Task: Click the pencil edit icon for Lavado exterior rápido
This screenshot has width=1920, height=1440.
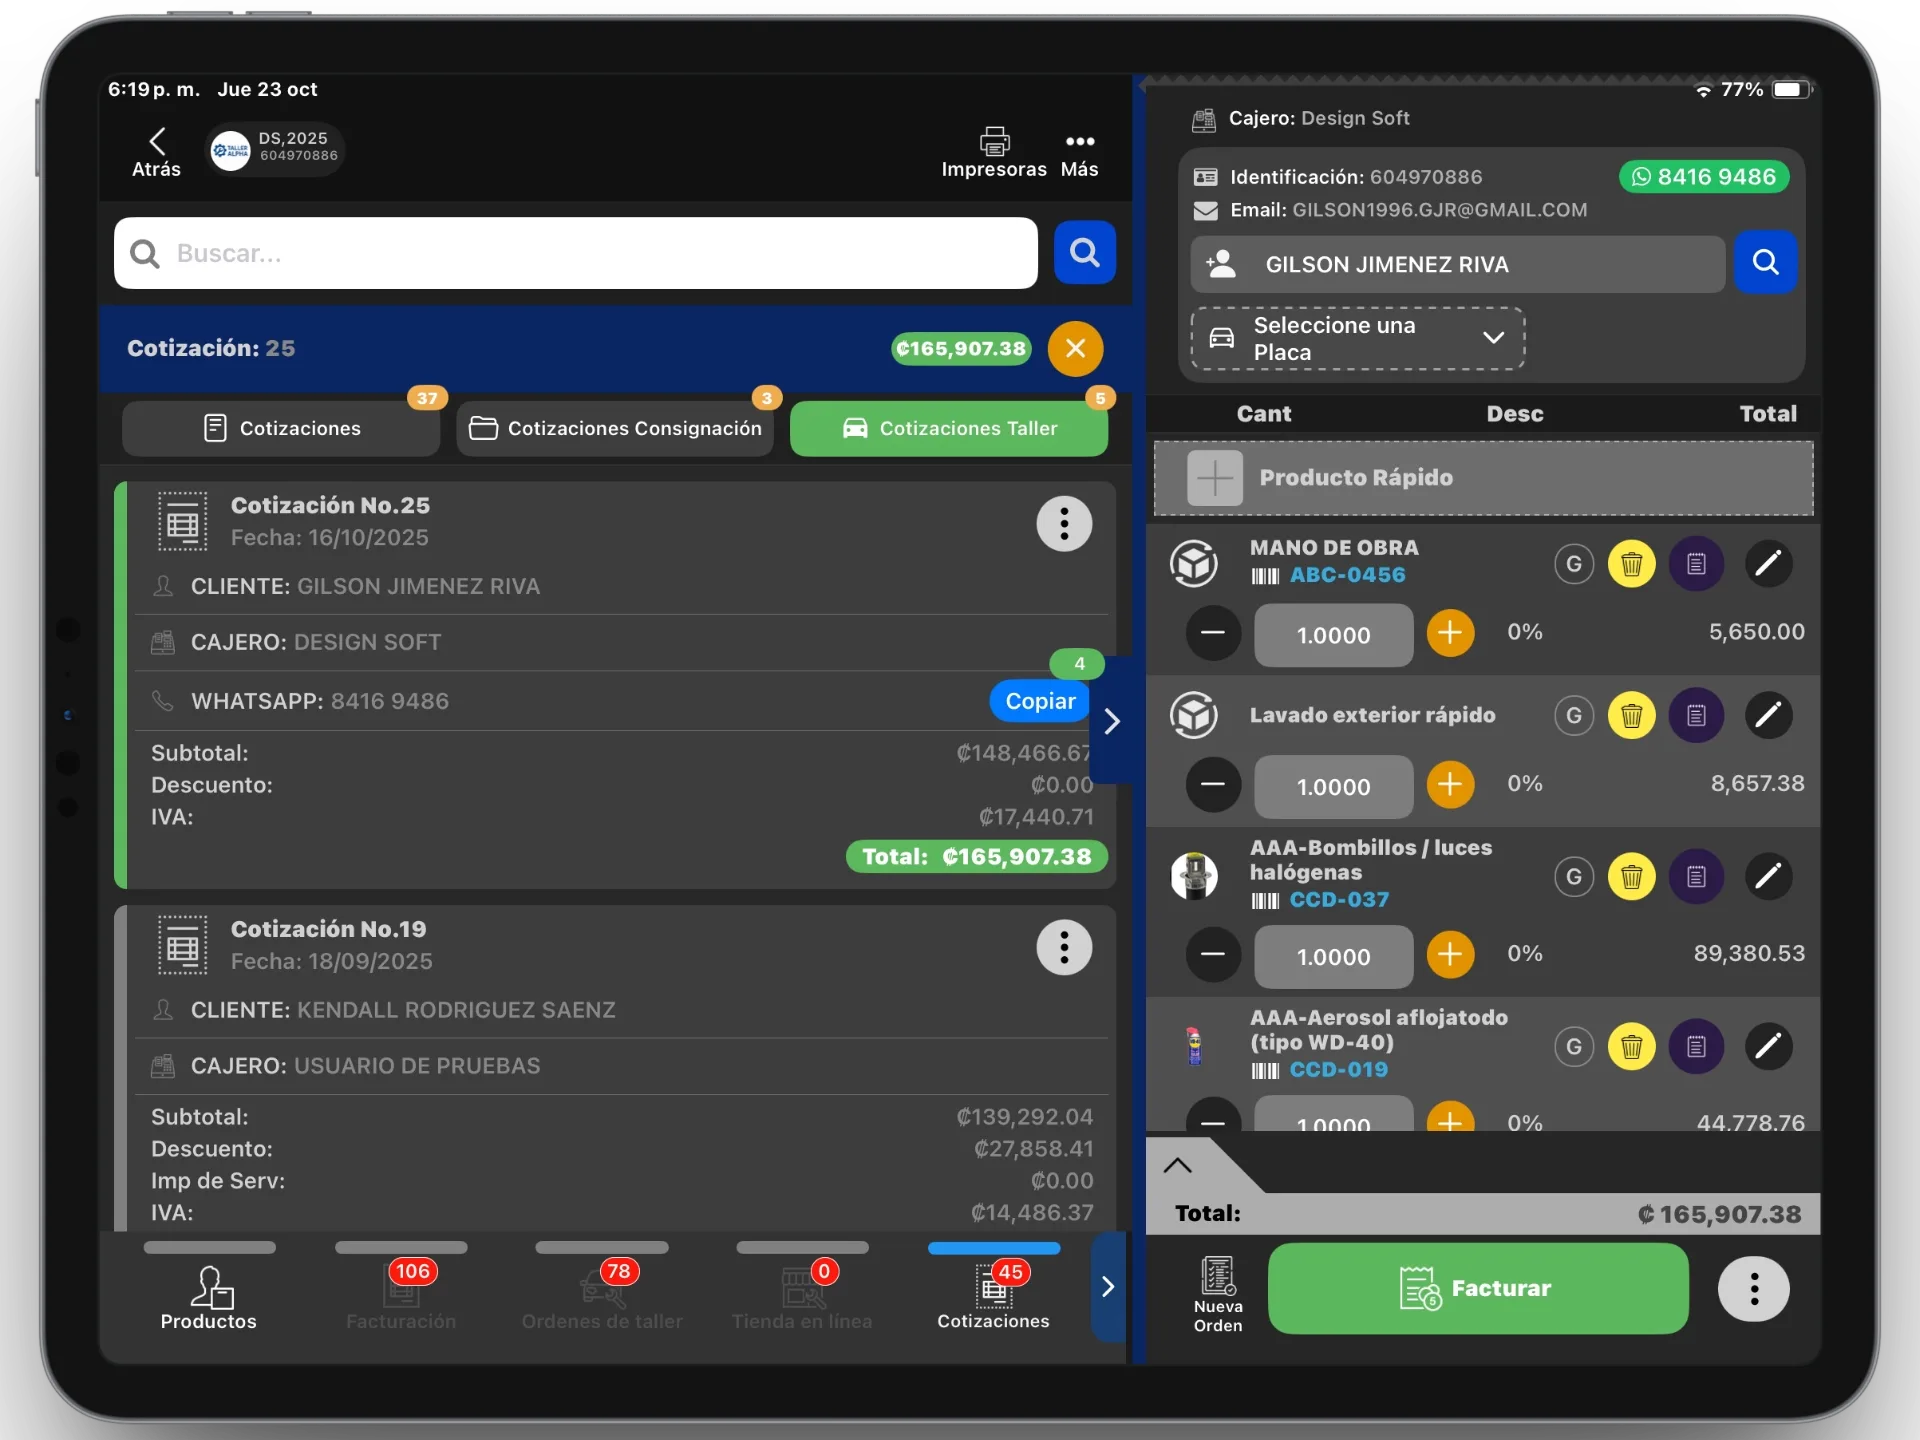Action: point(1767,715)
